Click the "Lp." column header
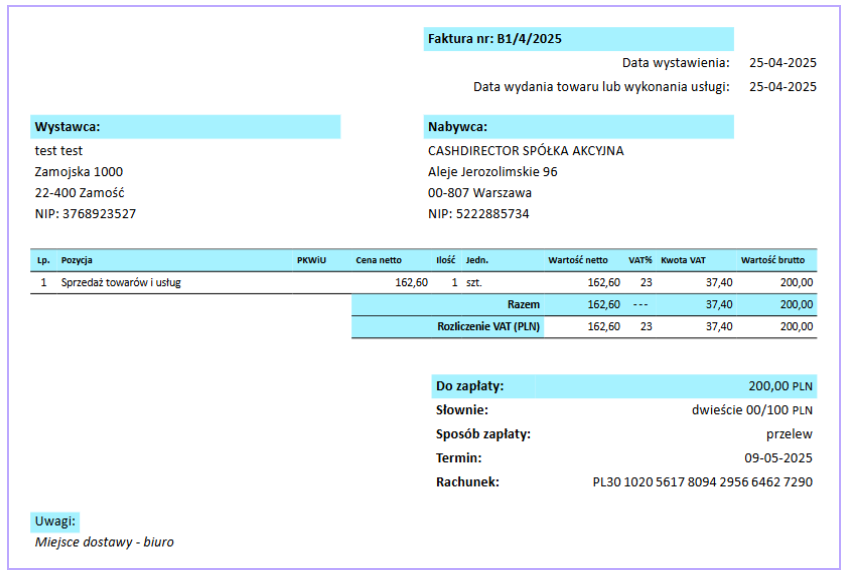The height and width of the screenshot is (577, 850). 43,260
